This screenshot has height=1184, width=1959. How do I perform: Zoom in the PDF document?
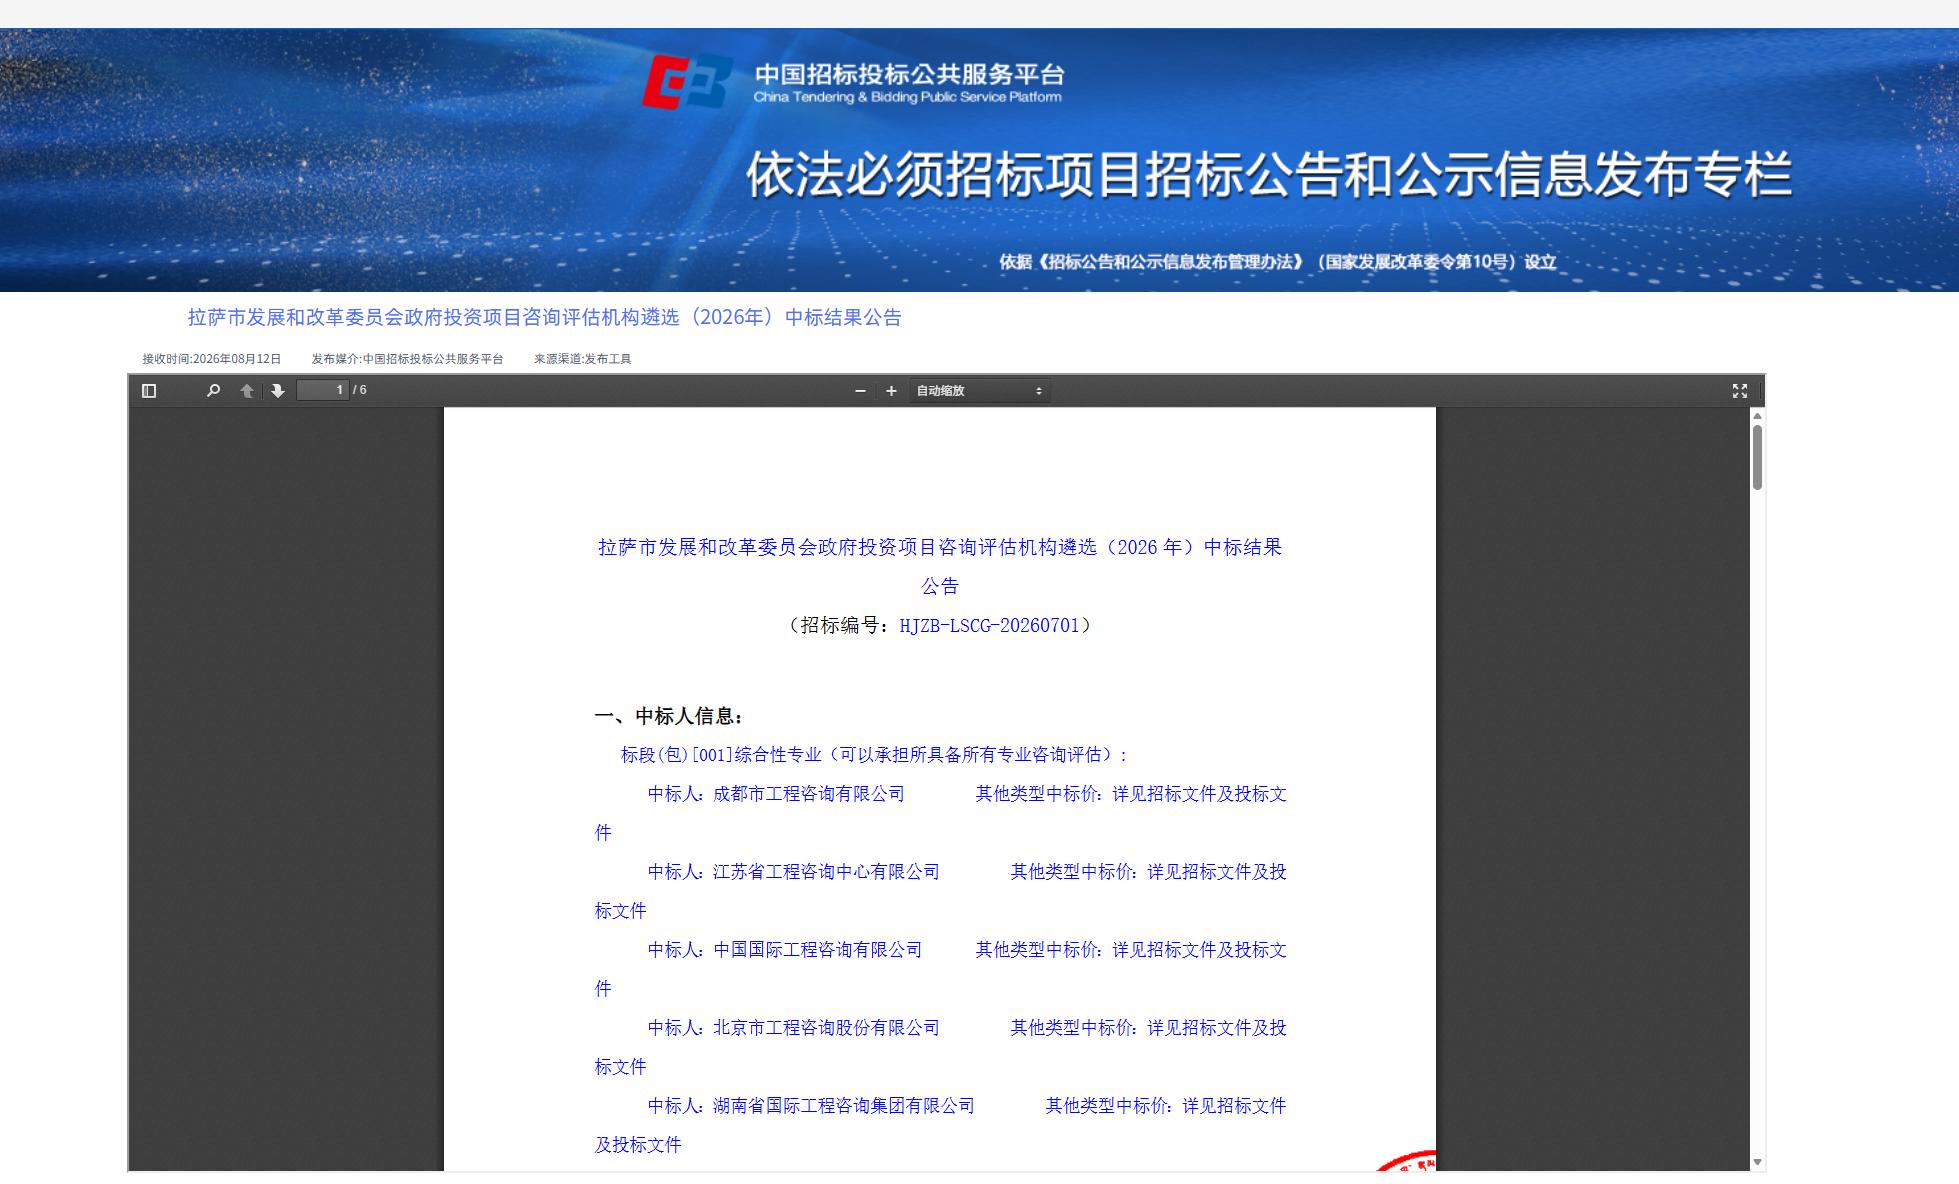[x=891, y=391]
